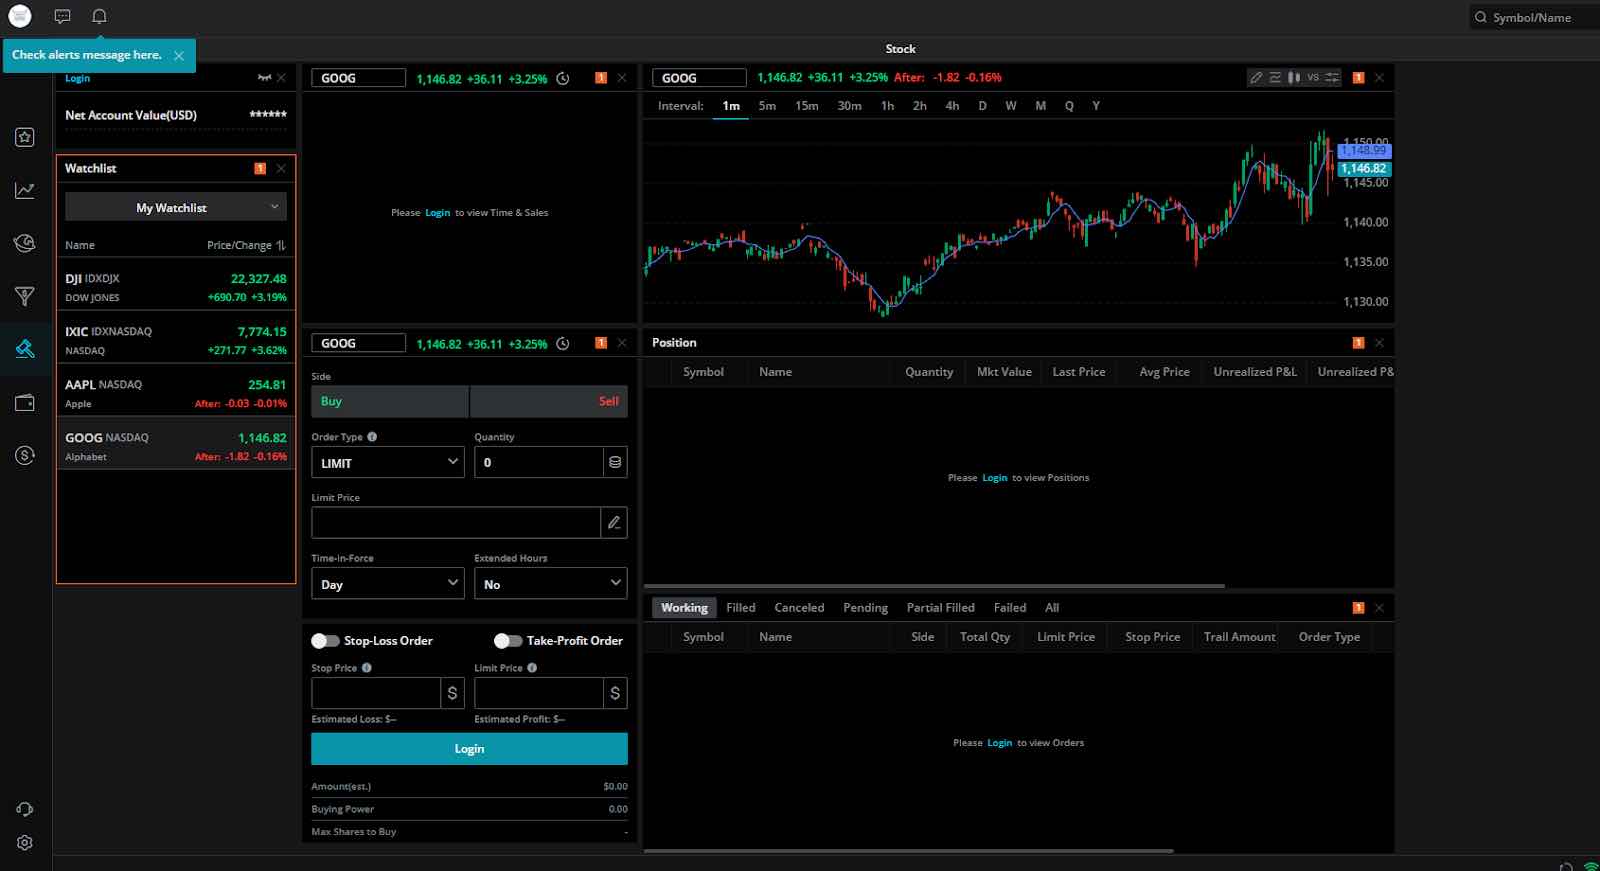
Task: Click orange link icon in Time & Sales panel
Action: (x=601, y=78)
